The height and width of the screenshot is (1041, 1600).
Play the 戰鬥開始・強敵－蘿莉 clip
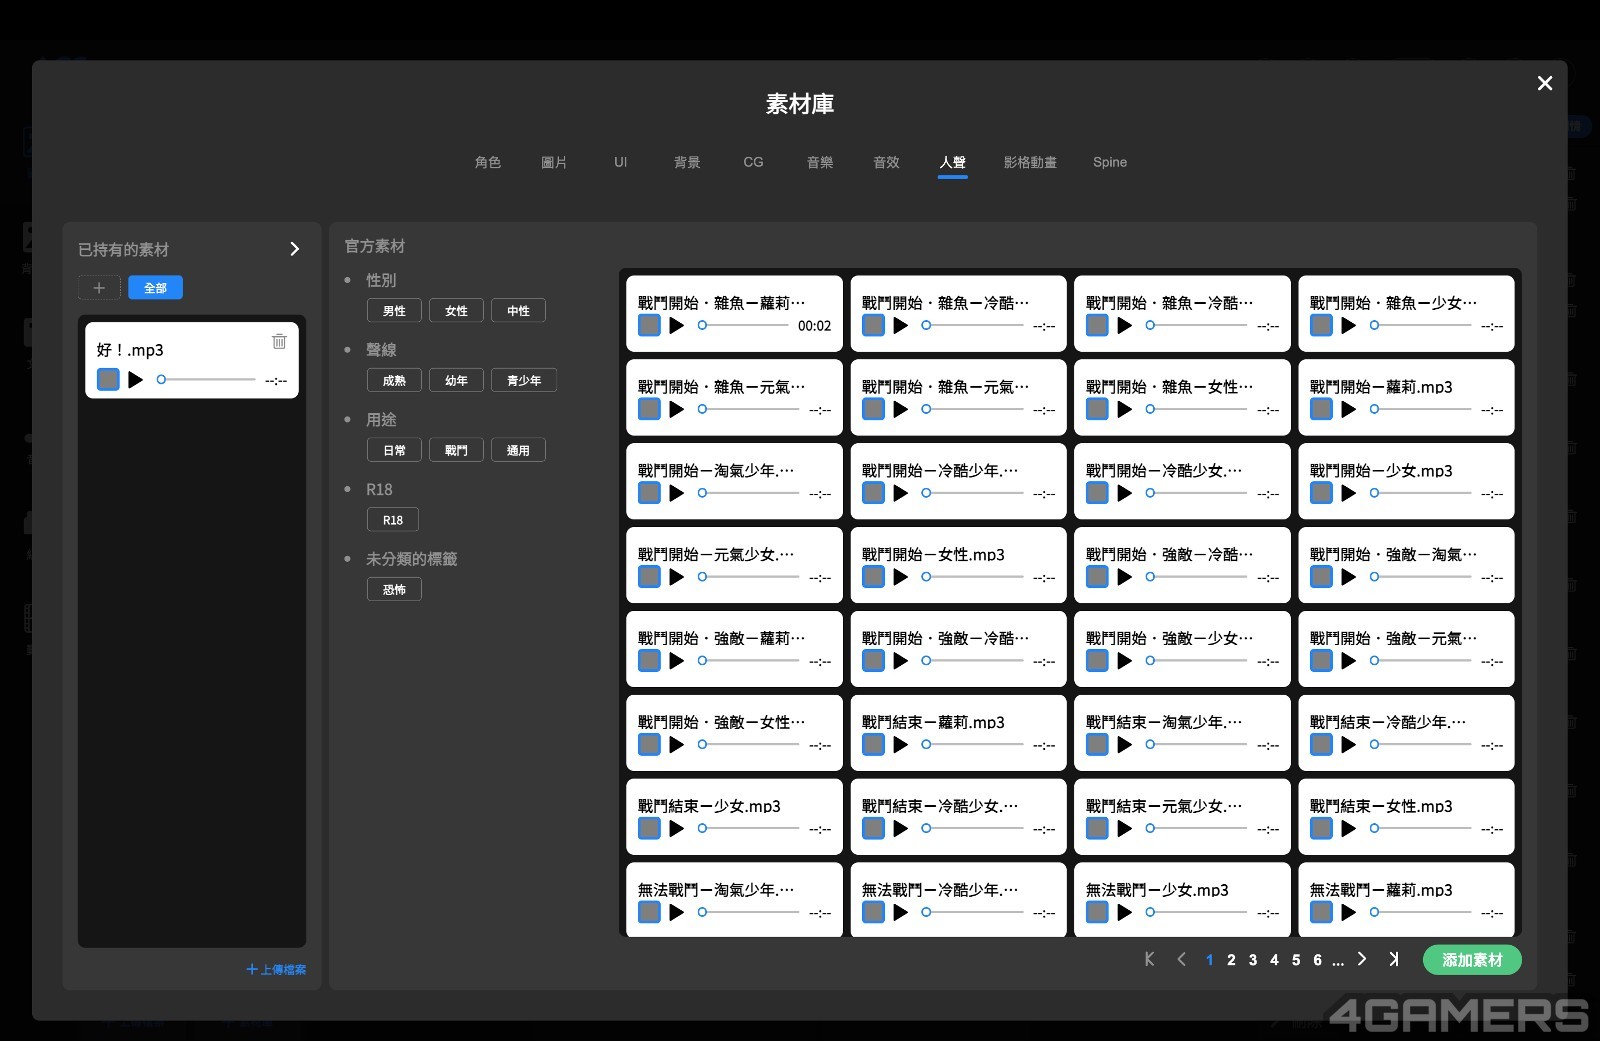point(677,661)
